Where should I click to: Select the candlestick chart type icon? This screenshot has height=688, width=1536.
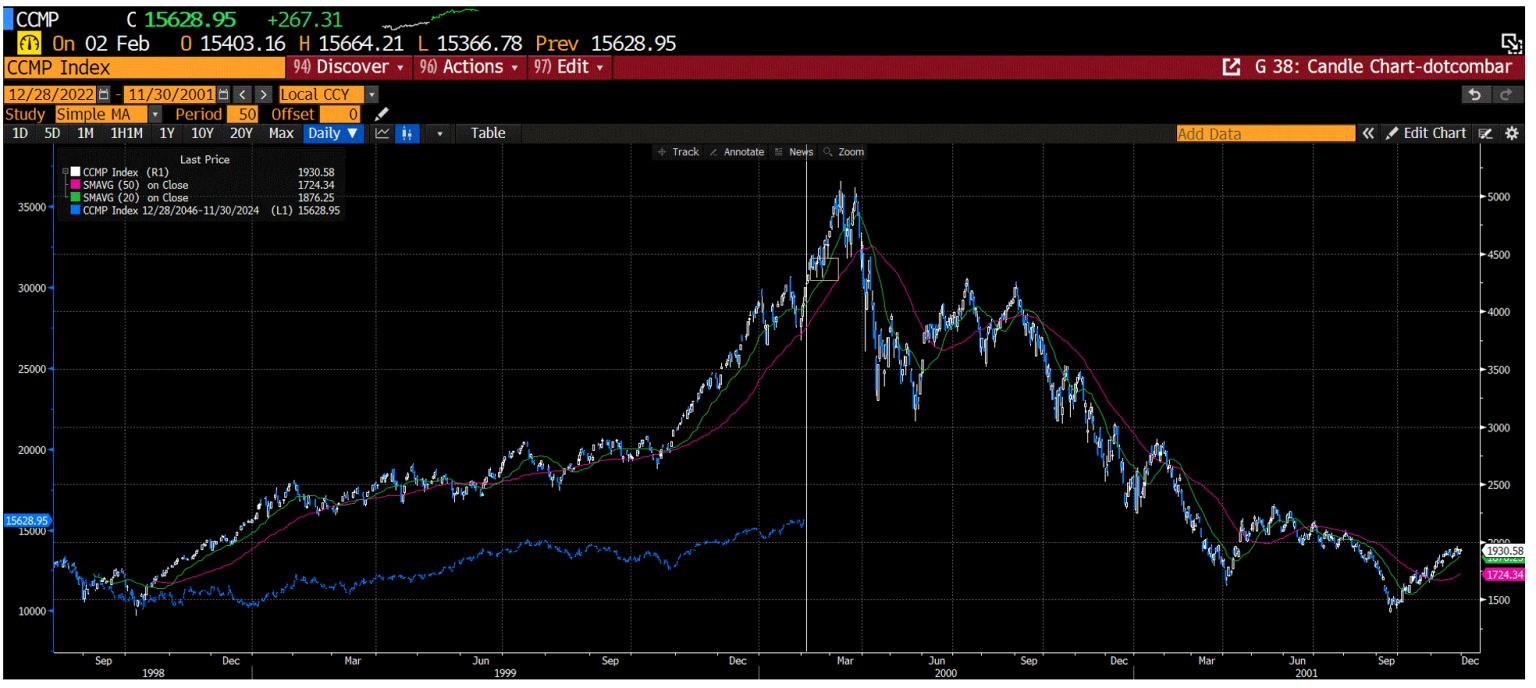tap(407, 133)
